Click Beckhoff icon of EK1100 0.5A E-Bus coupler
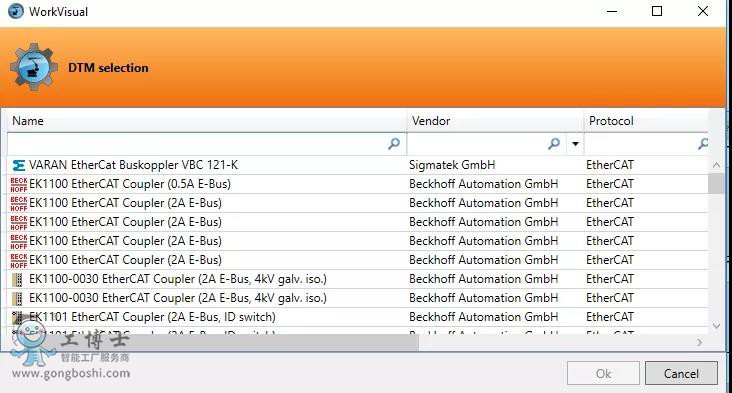The image size is (732, 393). 19,184
